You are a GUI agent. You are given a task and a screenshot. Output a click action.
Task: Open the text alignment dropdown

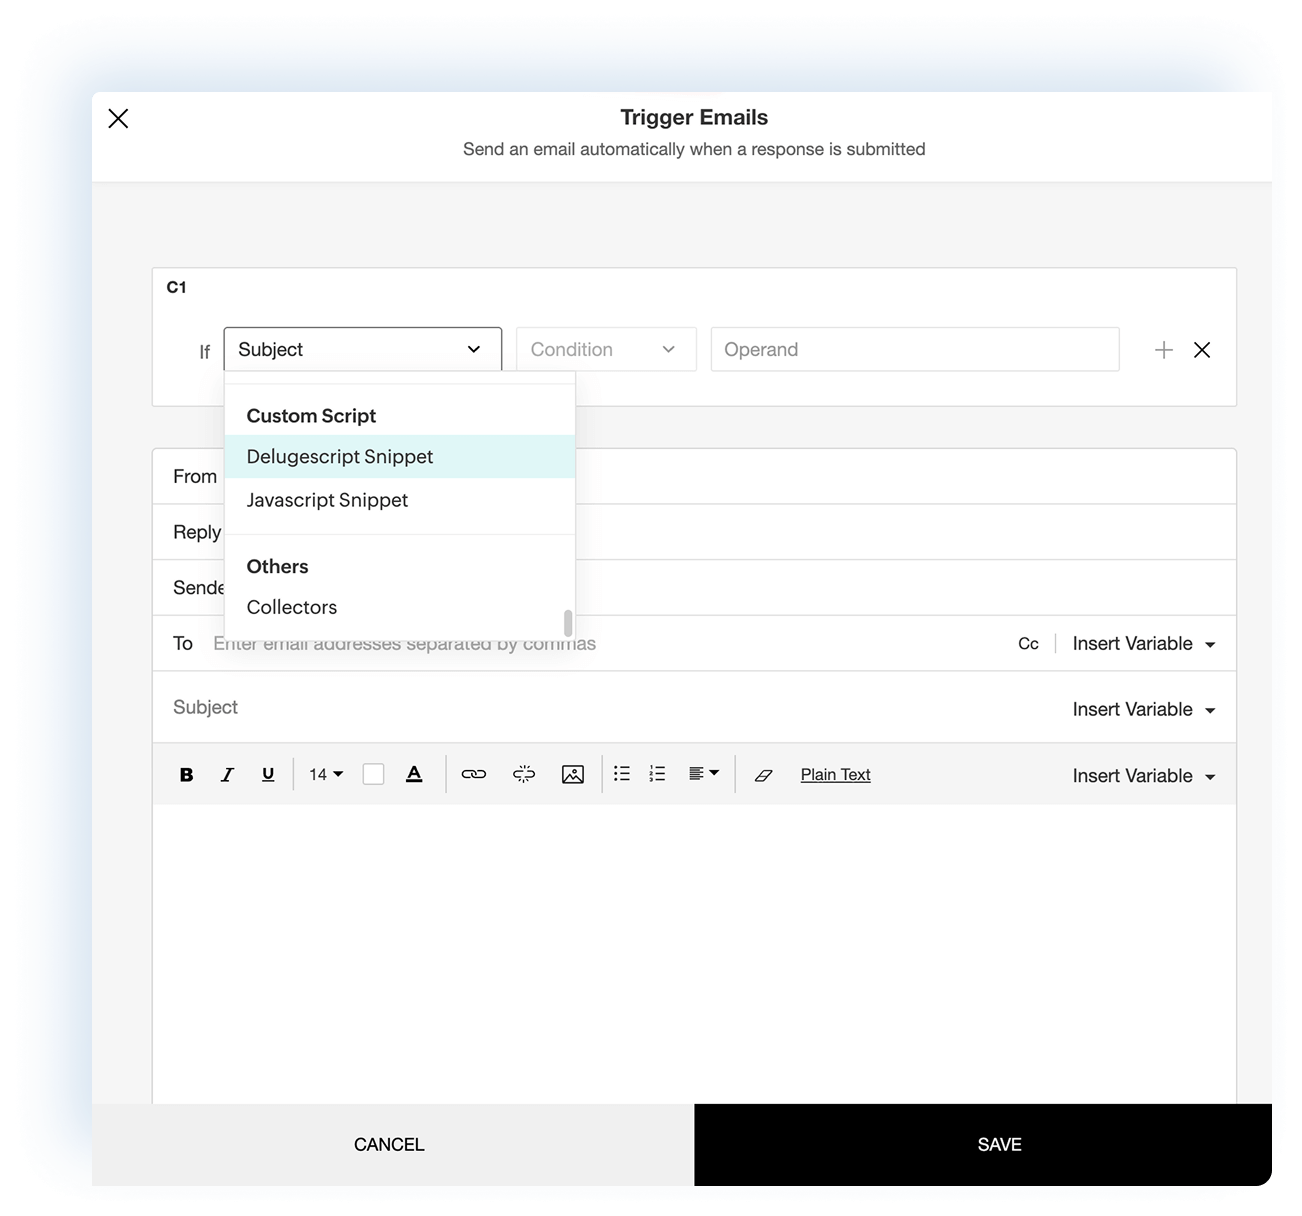703,773
